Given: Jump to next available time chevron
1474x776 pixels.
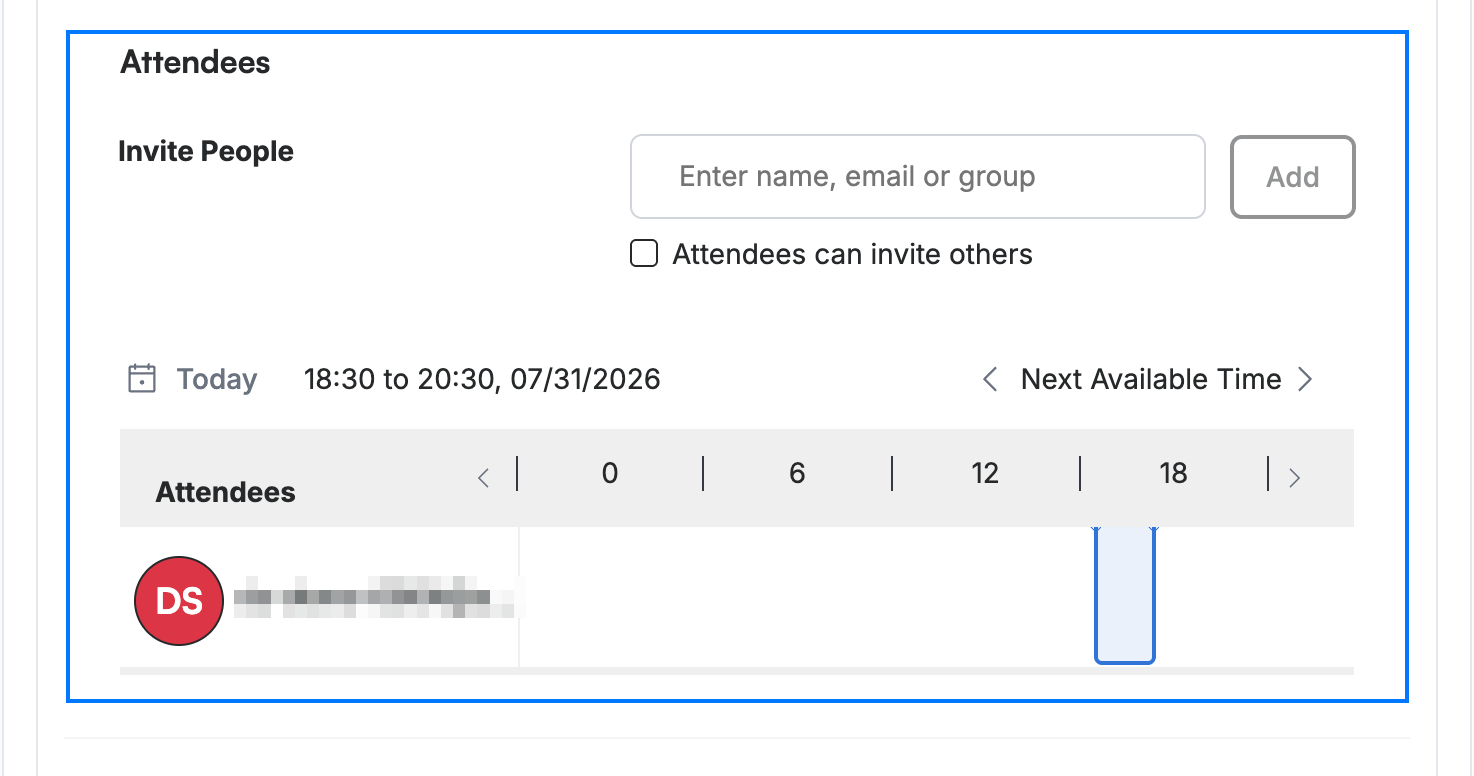Looking at the screenshot, I should coord(1304,379).
